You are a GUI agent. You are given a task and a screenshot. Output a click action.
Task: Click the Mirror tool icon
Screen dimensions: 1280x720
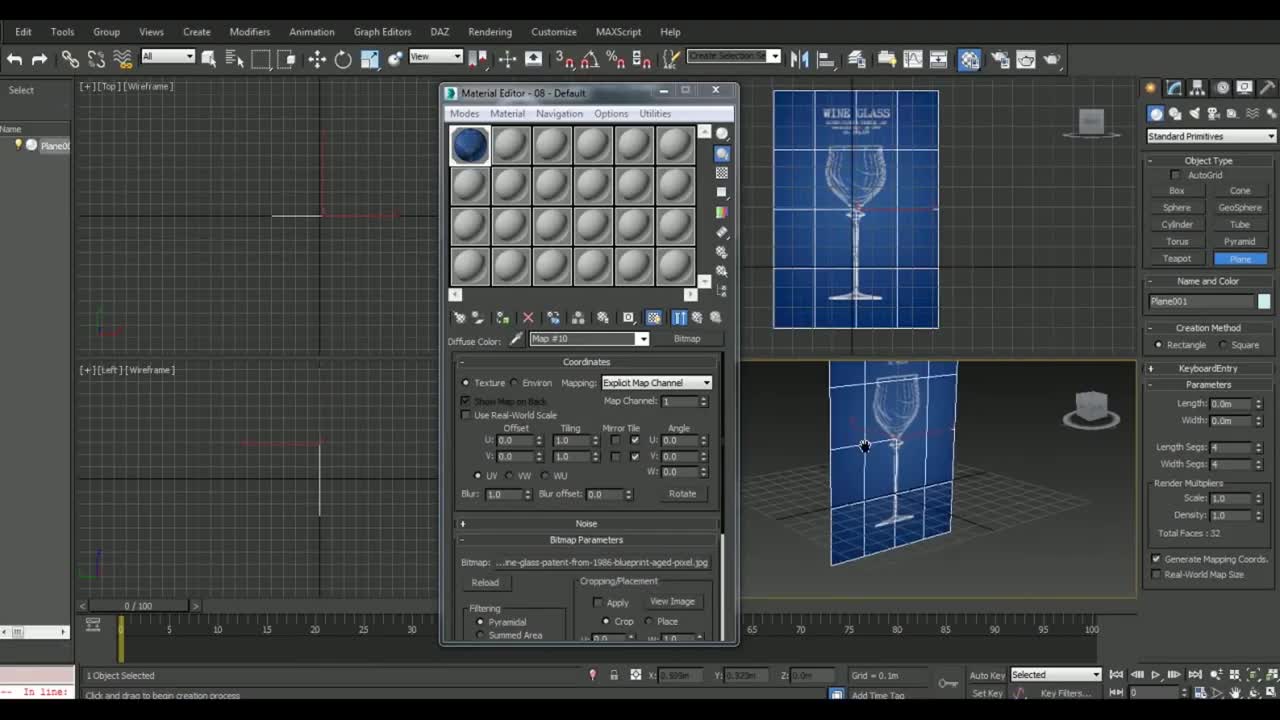(x=799, y=59)
